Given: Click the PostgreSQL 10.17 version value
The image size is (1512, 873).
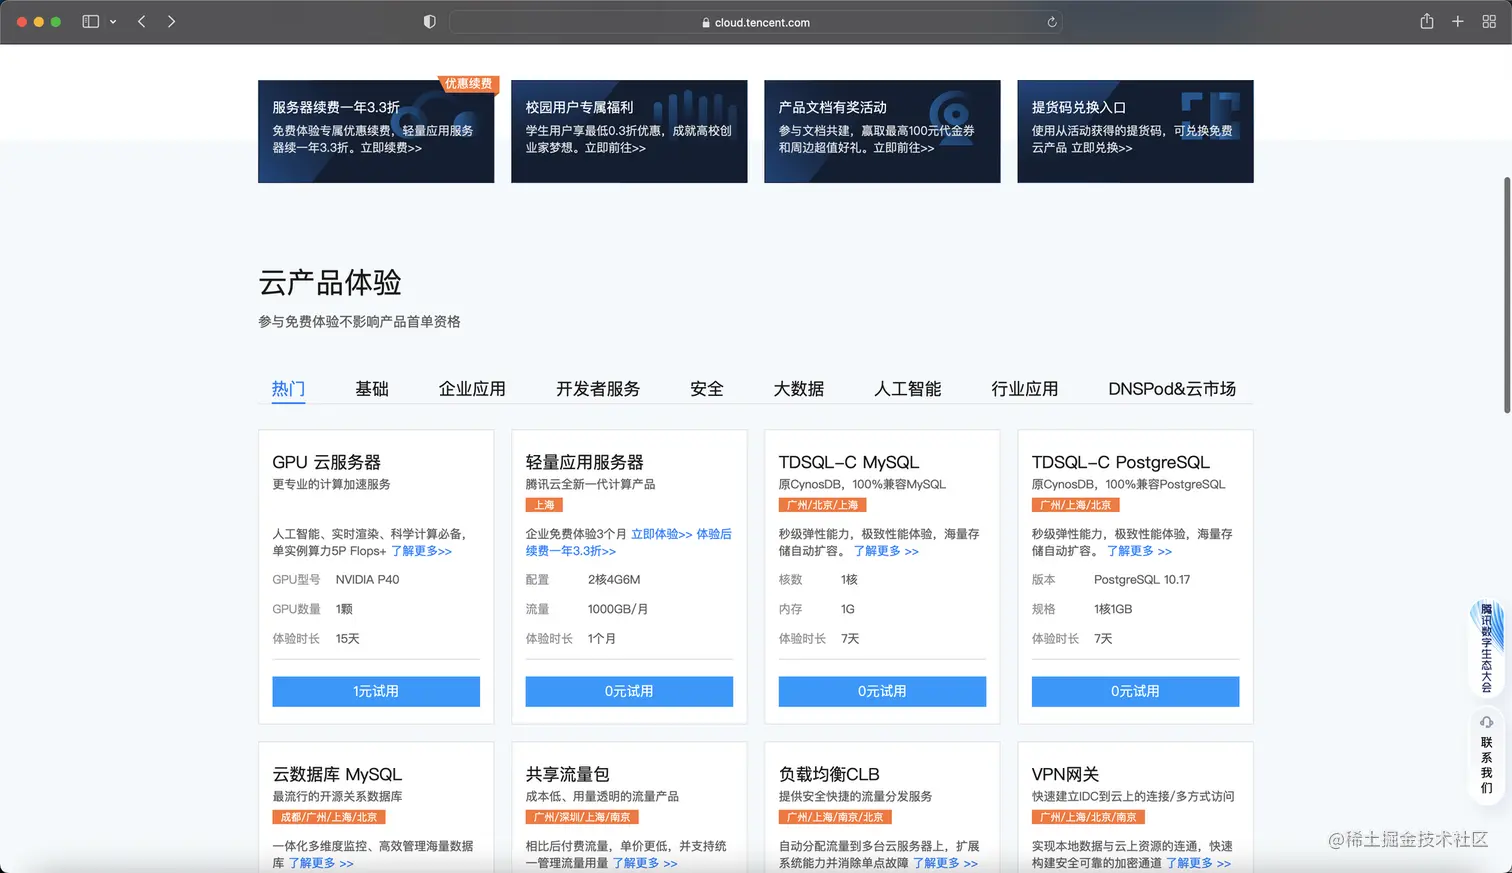Looking at the screenshot, I should point(1142,580).
